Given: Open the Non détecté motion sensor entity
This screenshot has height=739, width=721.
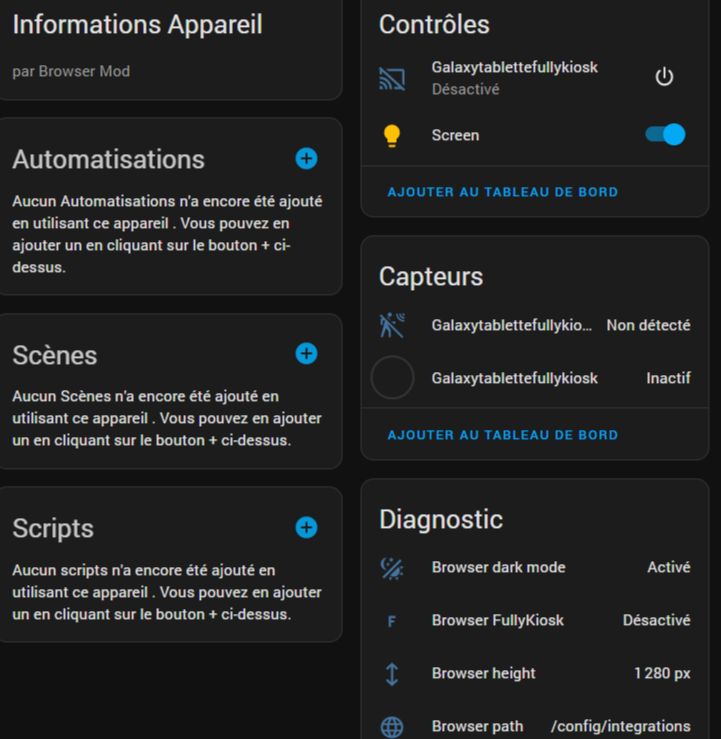Looking at the screenshot, I should (535, 325).
